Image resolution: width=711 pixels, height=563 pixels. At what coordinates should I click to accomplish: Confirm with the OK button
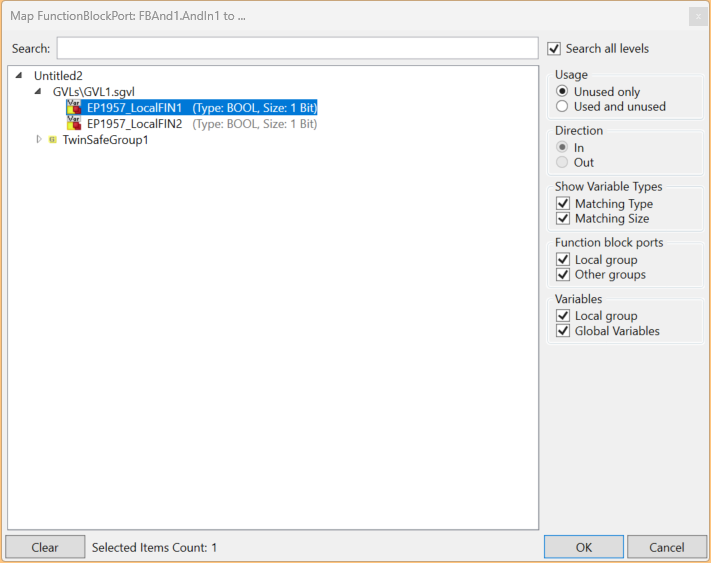(x=584, y=547)
